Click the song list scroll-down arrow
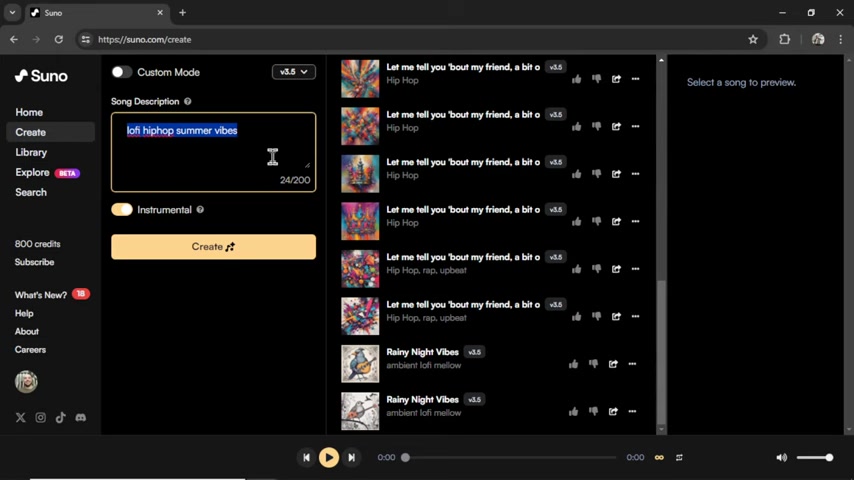 click(x=661, y=429)
